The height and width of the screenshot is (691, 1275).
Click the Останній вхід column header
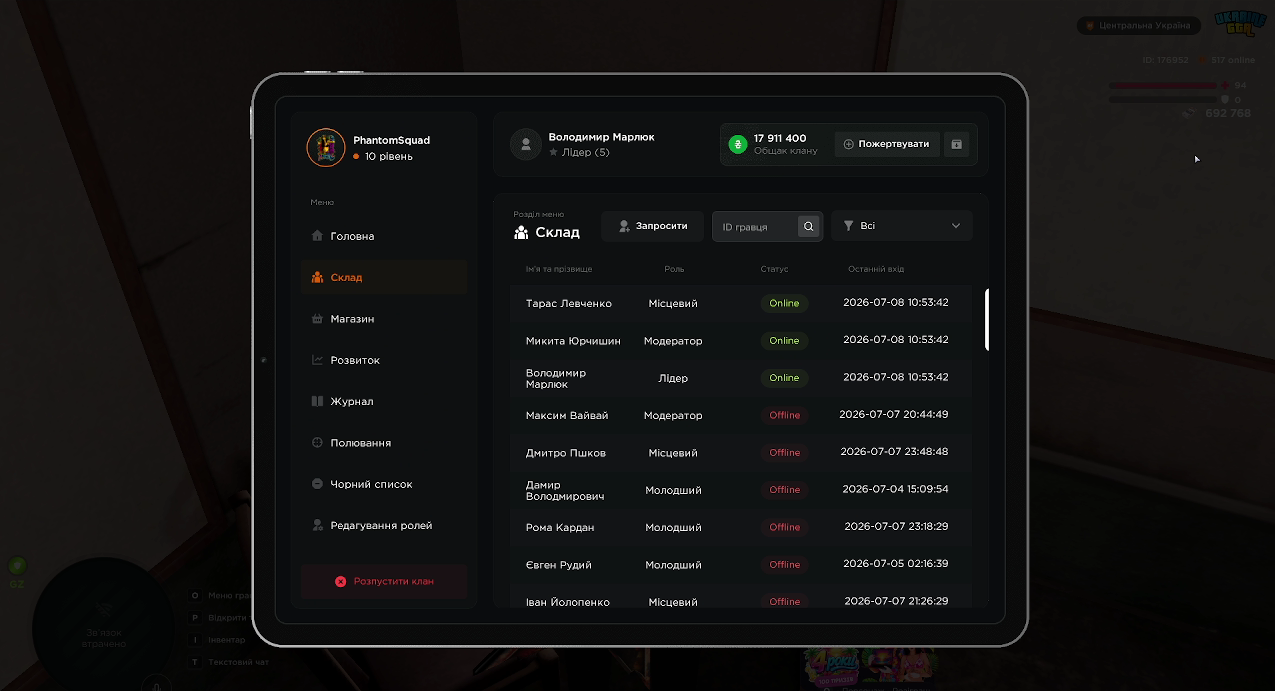click(876, 269)
